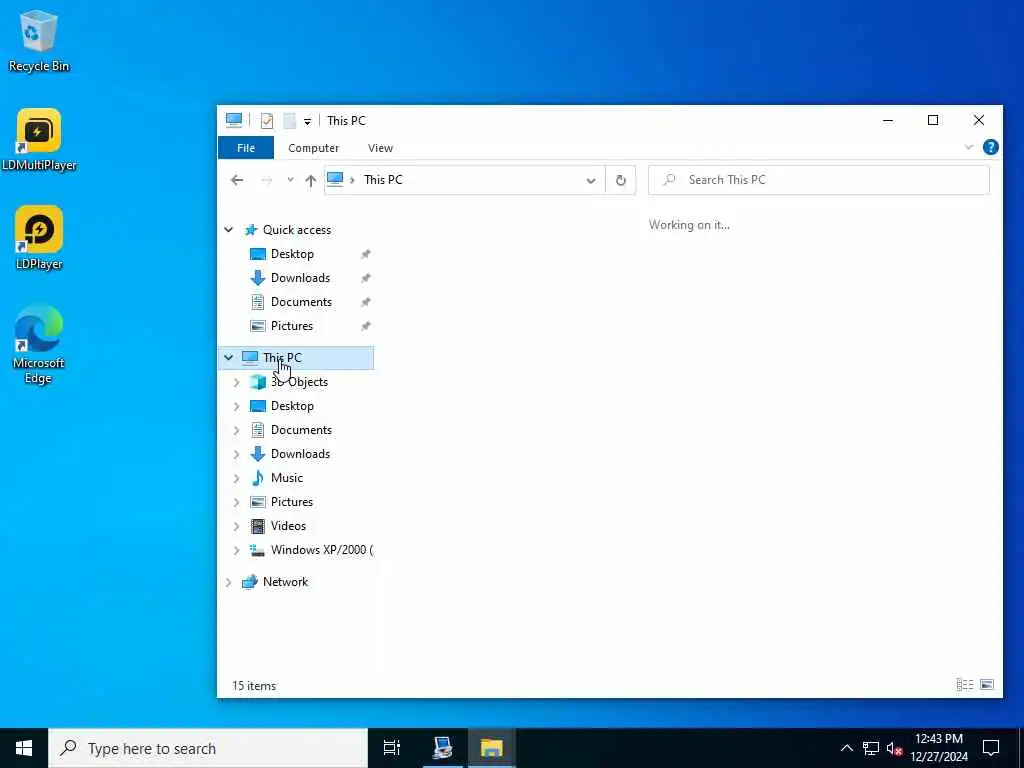Open the clock showing 12:43 PM

[939, 748]
